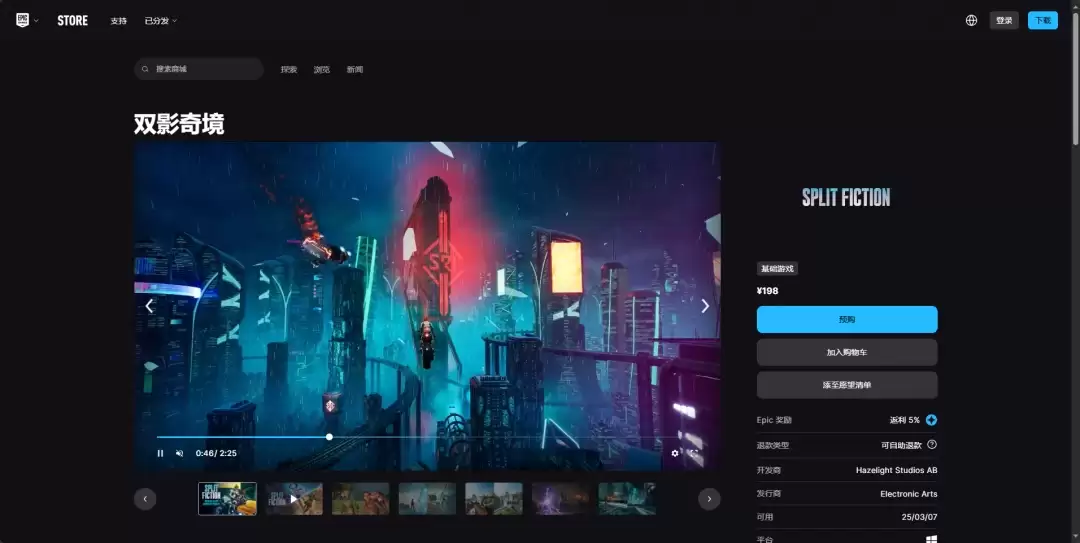1080x543 pixels.
Task: Open refund type help question icon
Action: [x=932, y=444]
